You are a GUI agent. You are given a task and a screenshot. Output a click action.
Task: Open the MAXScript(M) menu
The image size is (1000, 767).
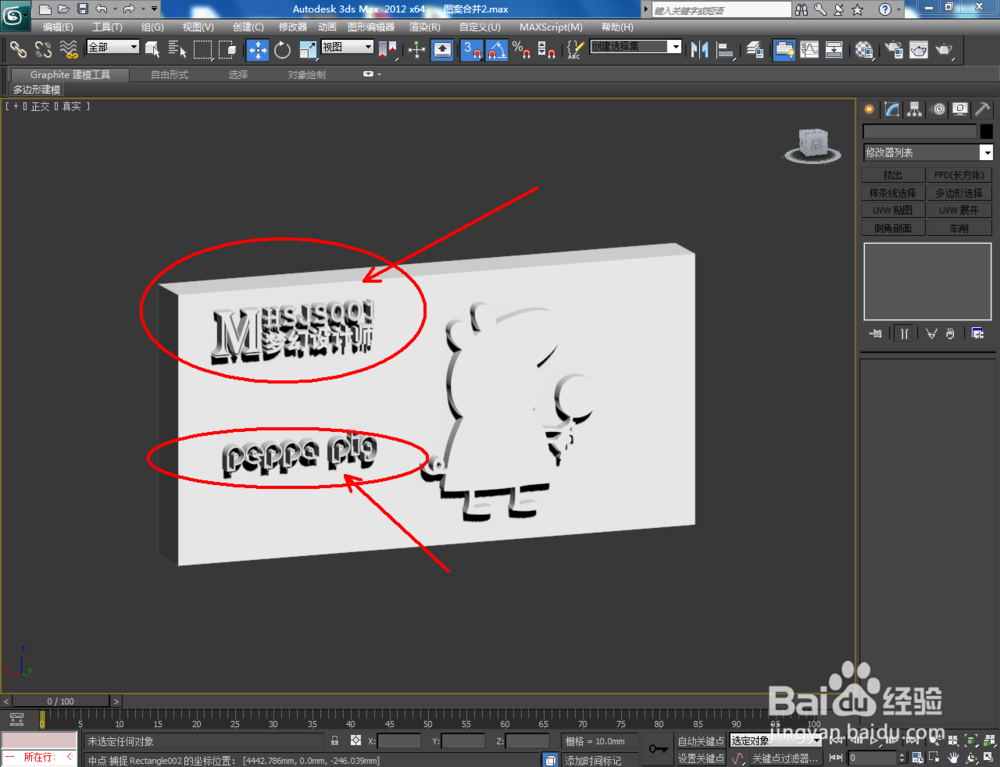coord(550,27)
